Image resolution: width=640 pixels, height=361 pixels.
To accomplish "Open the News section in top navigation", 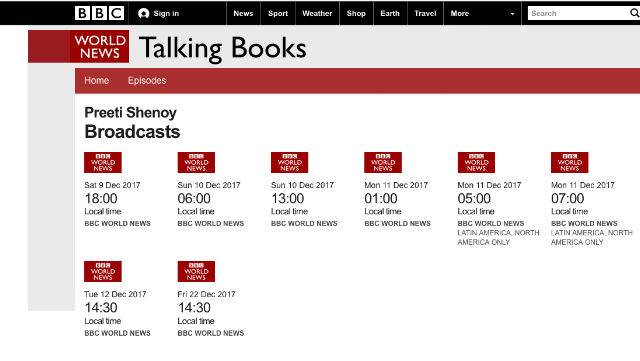I will click(x=243, y=13).
